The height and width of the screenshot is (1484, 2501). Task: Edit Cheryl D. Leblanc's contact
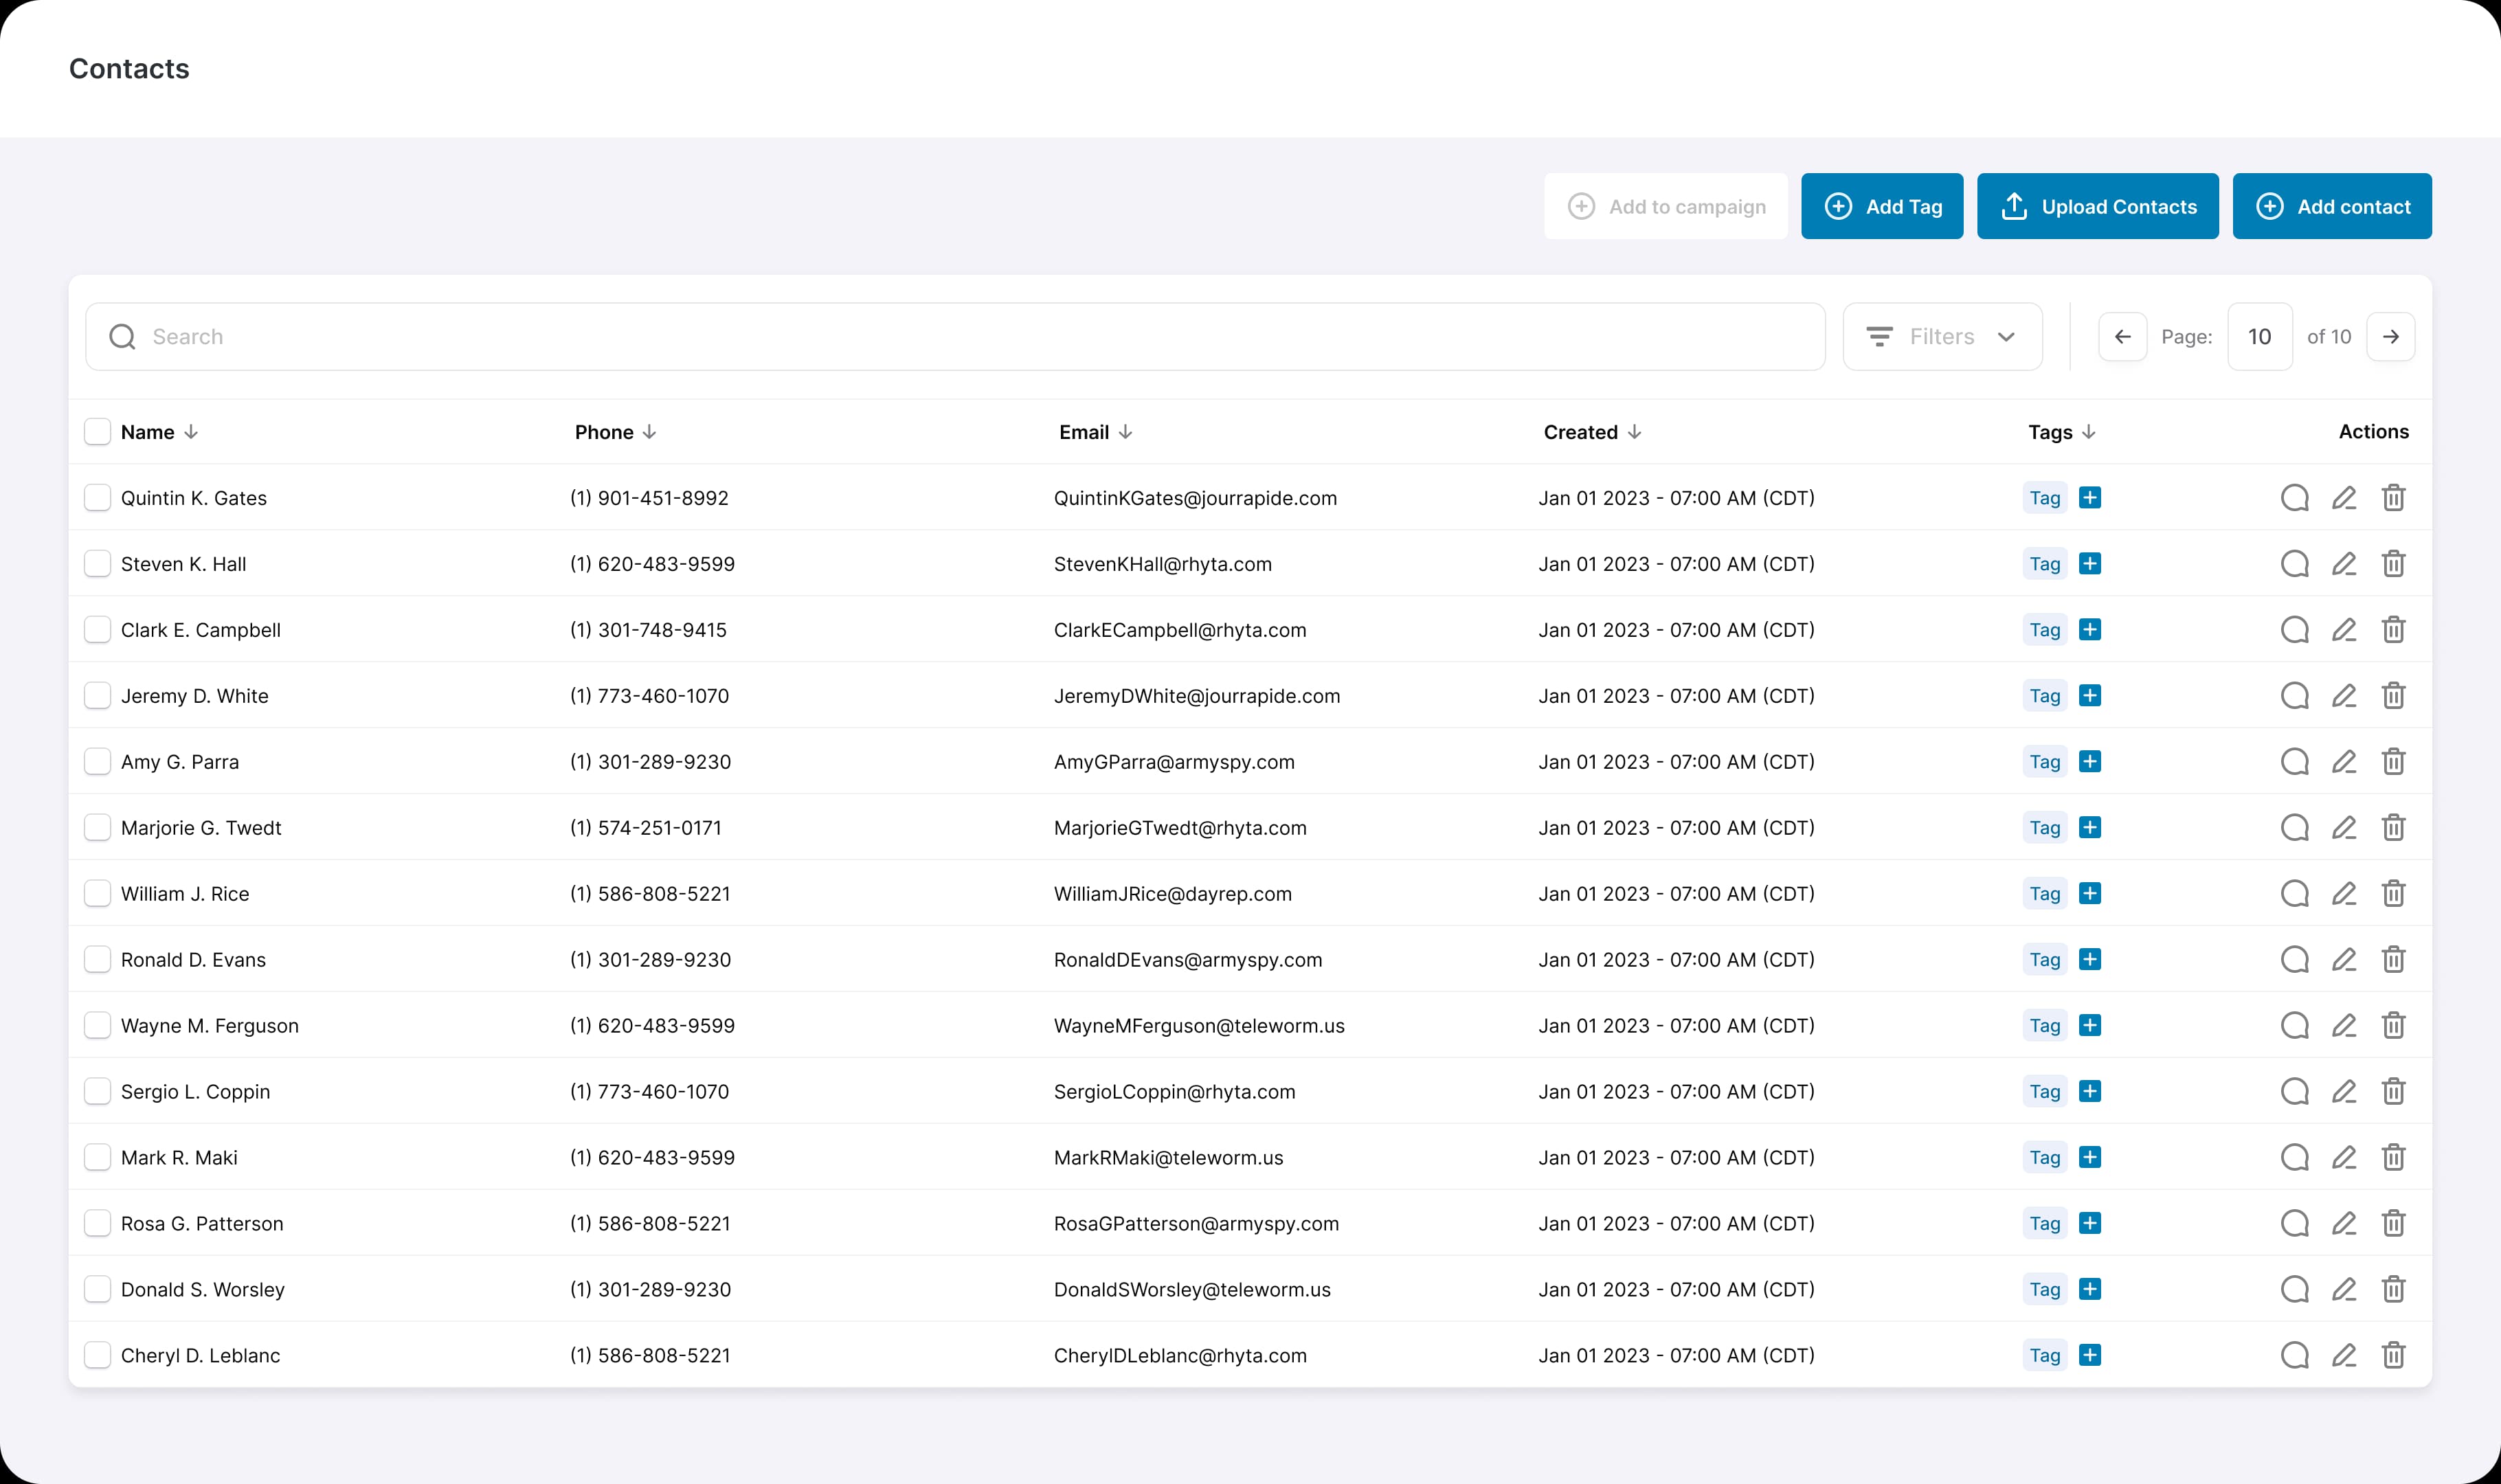[2344, 1356]
